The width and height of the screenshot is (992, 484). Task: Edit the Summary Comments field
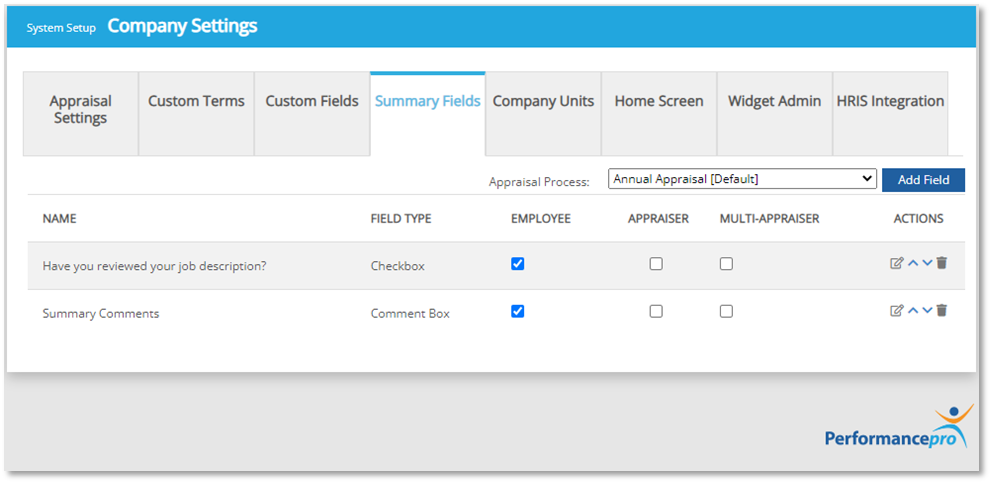(x=897, y=311)
